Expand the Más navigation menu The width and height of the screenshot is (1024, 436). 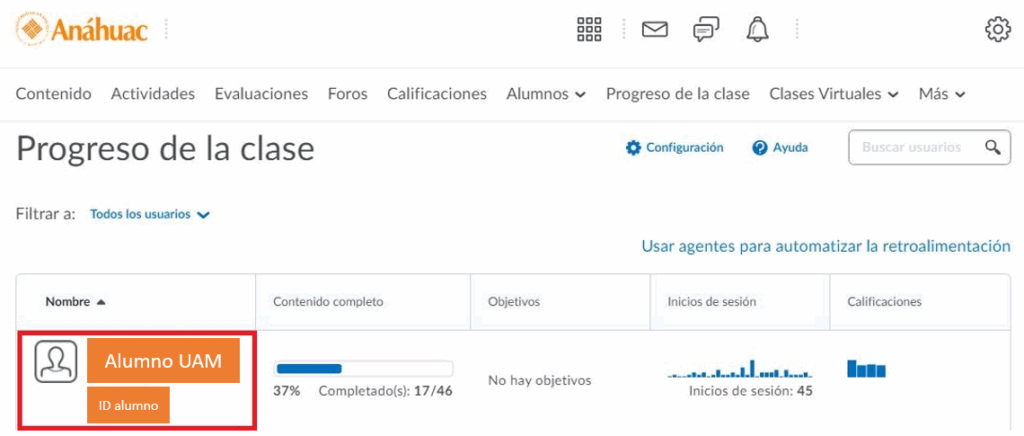[942, 94]
